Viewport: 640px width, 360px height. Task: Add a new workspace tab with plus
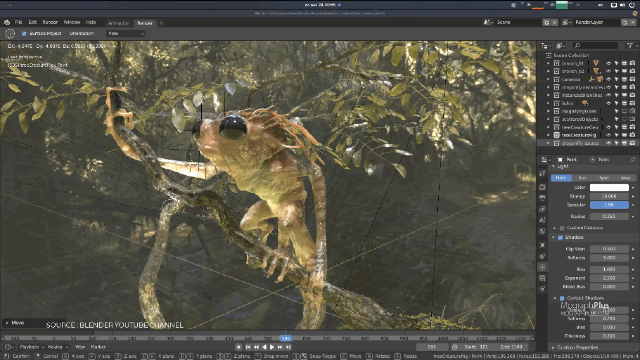(161, 23)
